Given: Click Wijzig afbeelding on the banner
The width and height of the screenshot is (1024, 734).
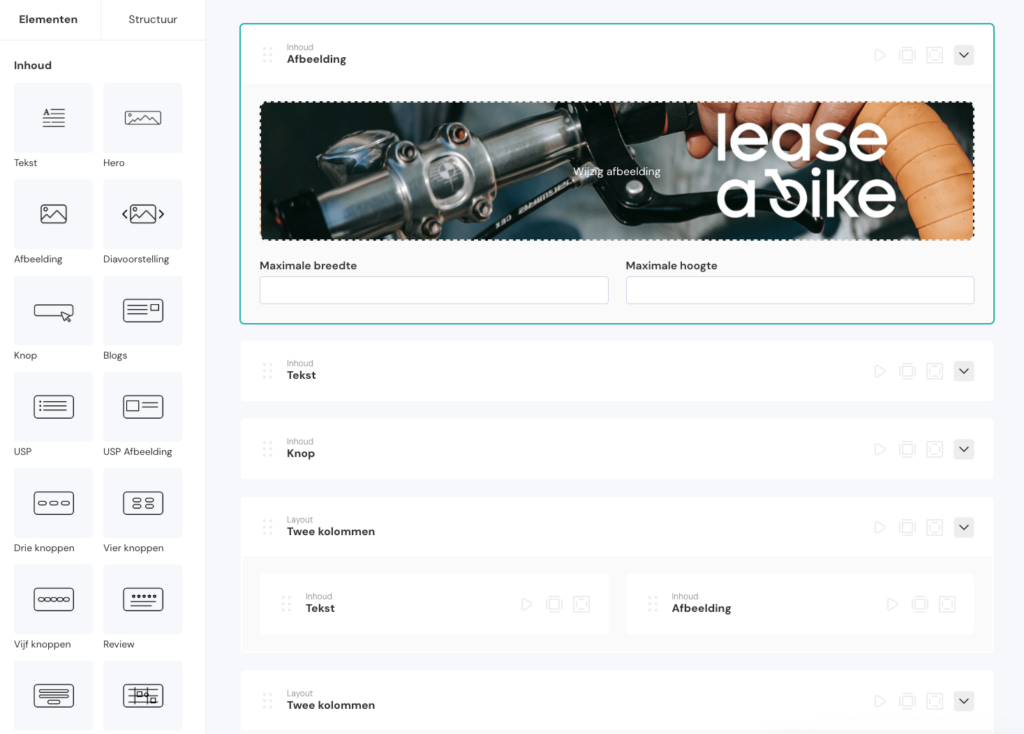Looking at the screenshot, I should [616, 171].
